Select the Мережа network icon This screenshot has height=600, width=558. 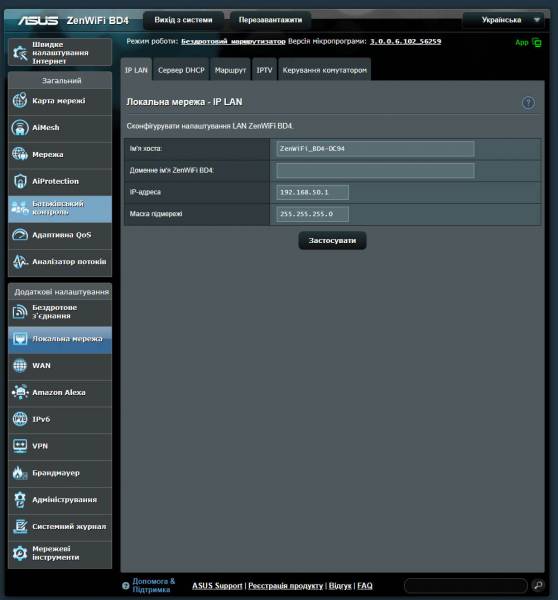[x=20, y=154]
